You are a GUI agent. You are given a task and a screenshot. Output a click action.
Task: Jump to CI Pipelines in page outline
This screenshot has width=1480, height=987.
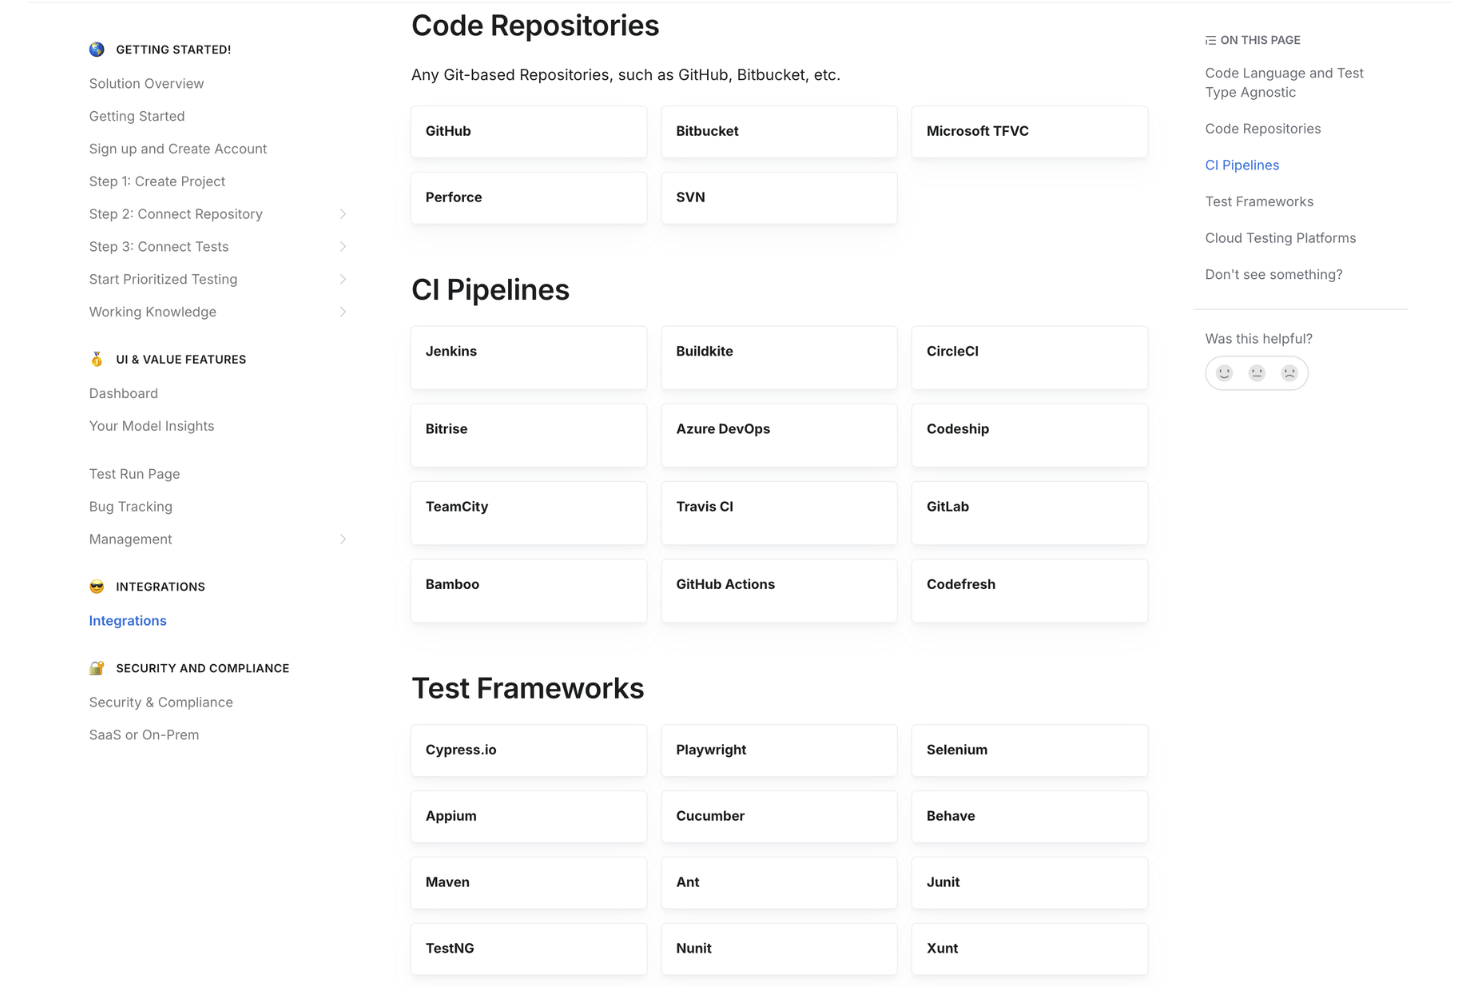1242,165
